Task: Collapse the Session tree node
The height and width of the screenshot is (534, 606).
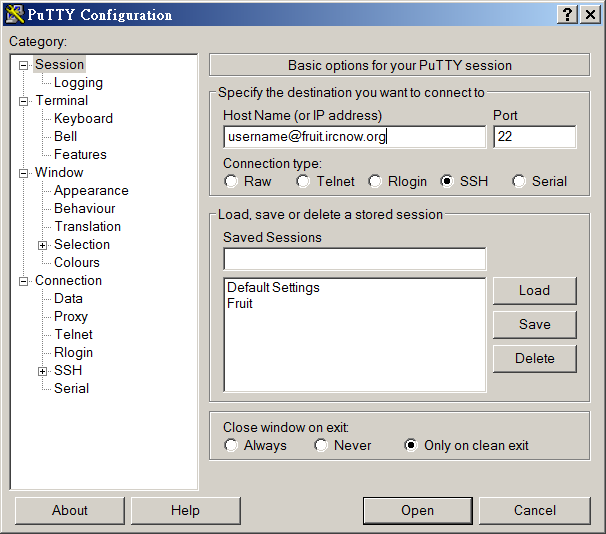Action: [x=24, y=65]
